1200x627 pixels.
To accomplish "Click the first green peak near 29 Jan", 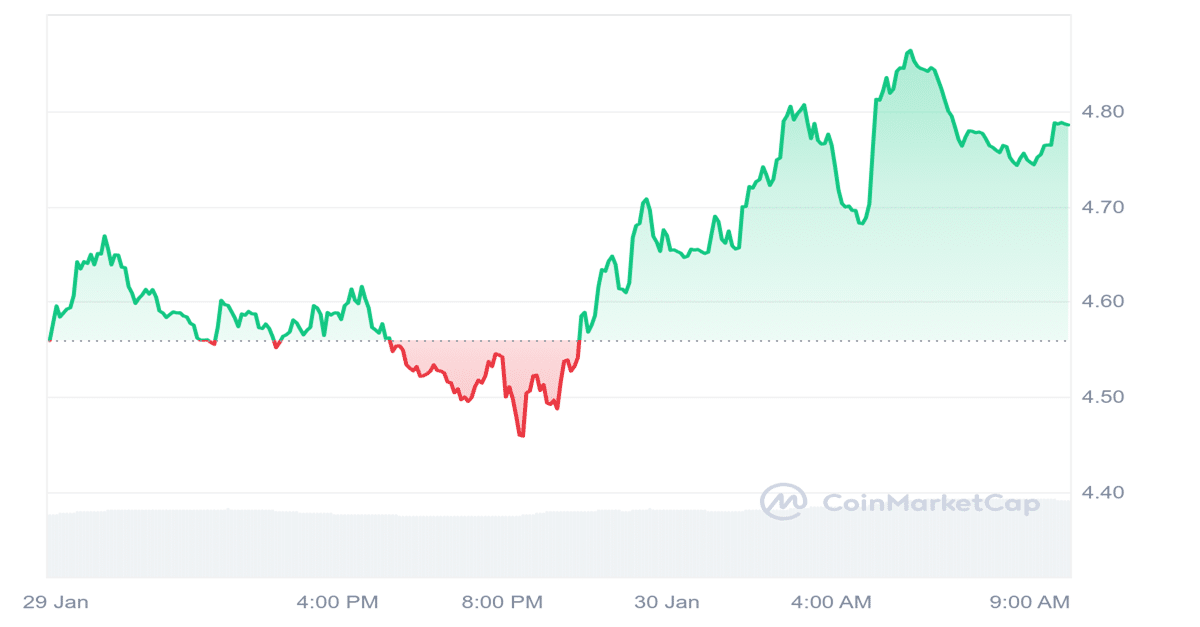I will coord(104,237).
